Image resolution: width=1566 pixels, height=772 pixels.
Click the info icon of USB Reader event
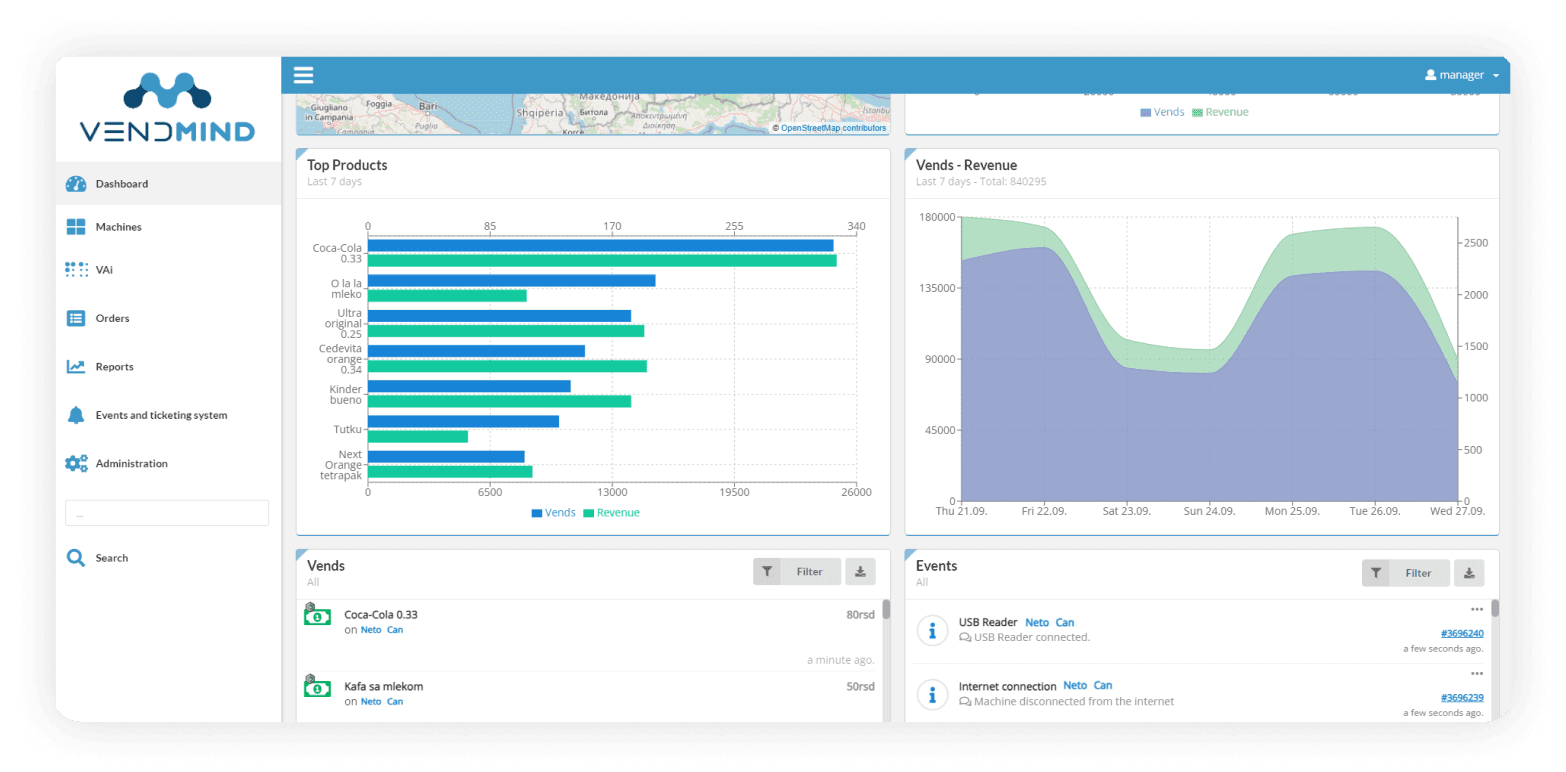(x=932, y=631)
